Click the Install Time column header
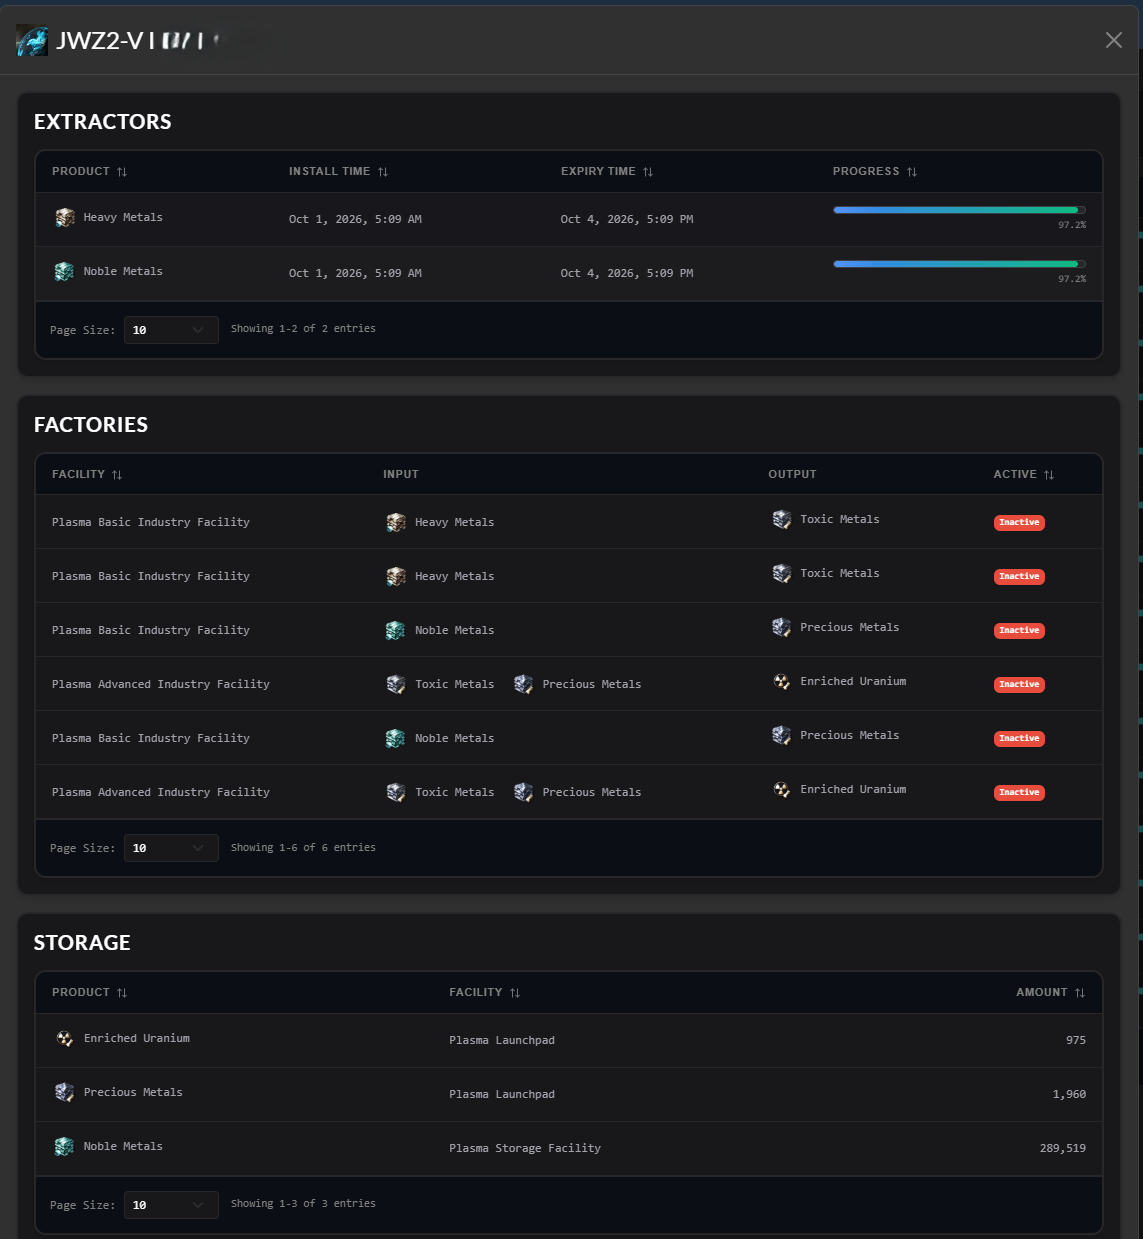 point(338,172)
